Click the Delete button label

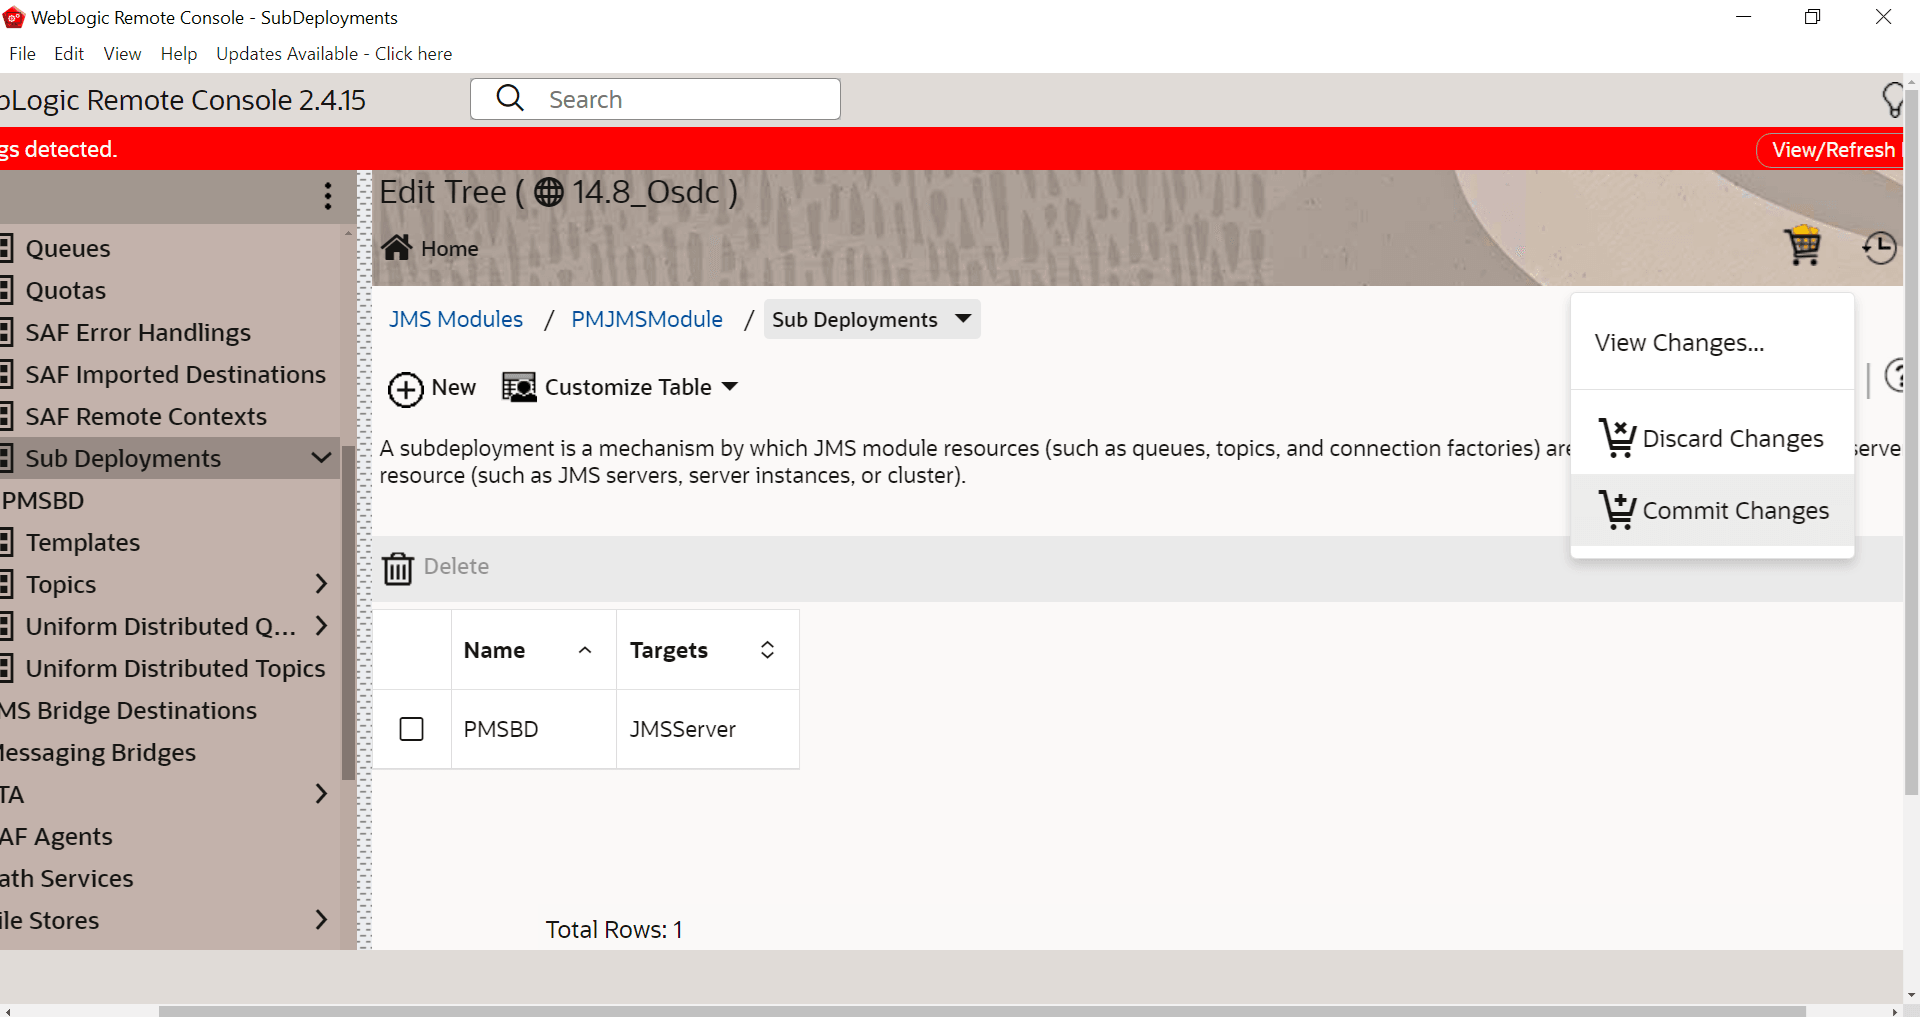point(456,566)
